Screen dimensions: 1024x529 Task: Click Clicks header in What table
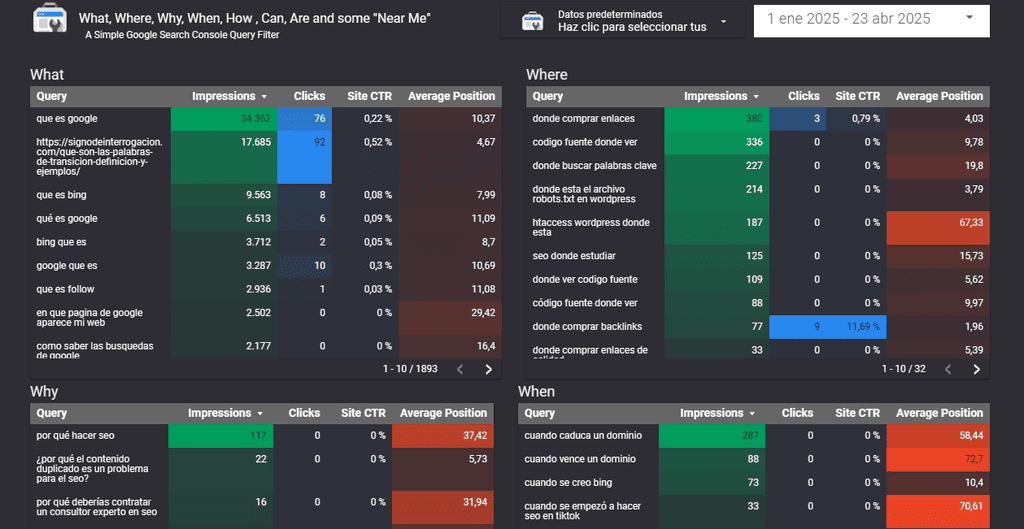310,96
